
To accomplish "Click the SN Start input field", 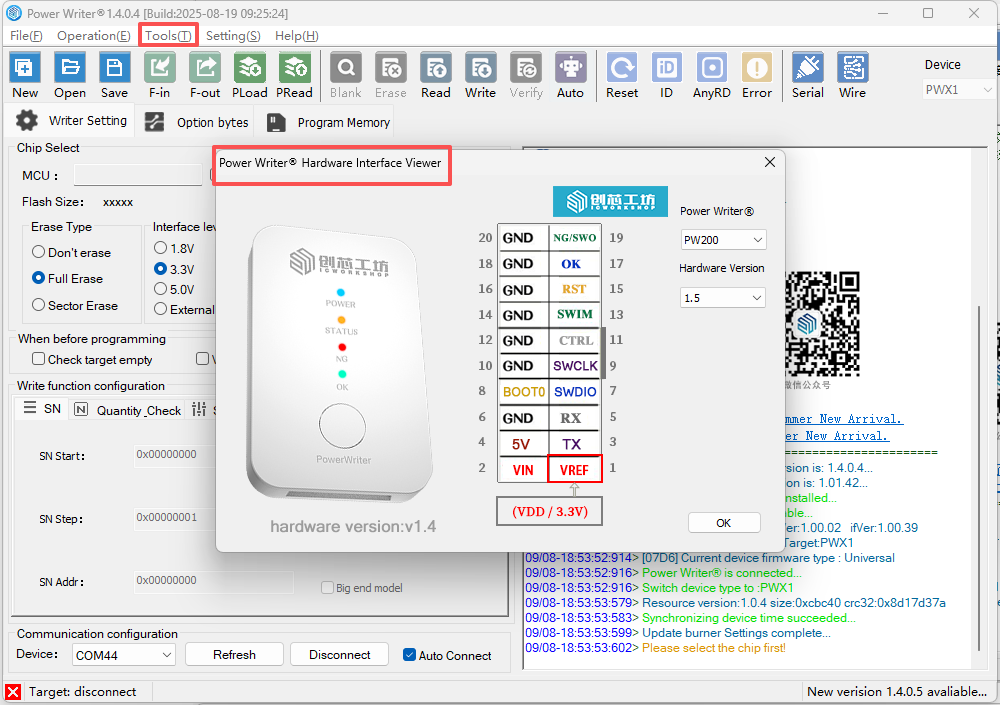I will (173, 454).
